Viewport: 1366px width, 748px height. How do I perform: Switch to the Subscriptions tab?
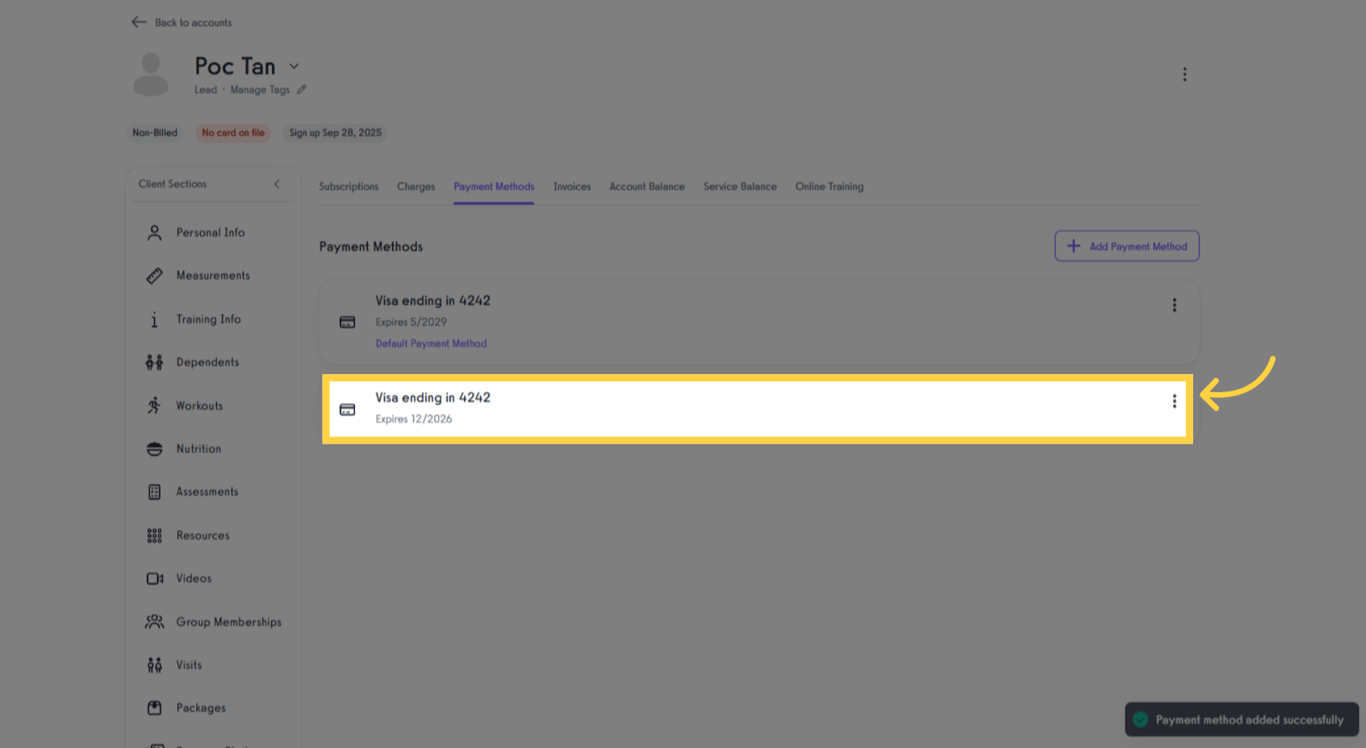pyautogui.click(x=349, y=187)
